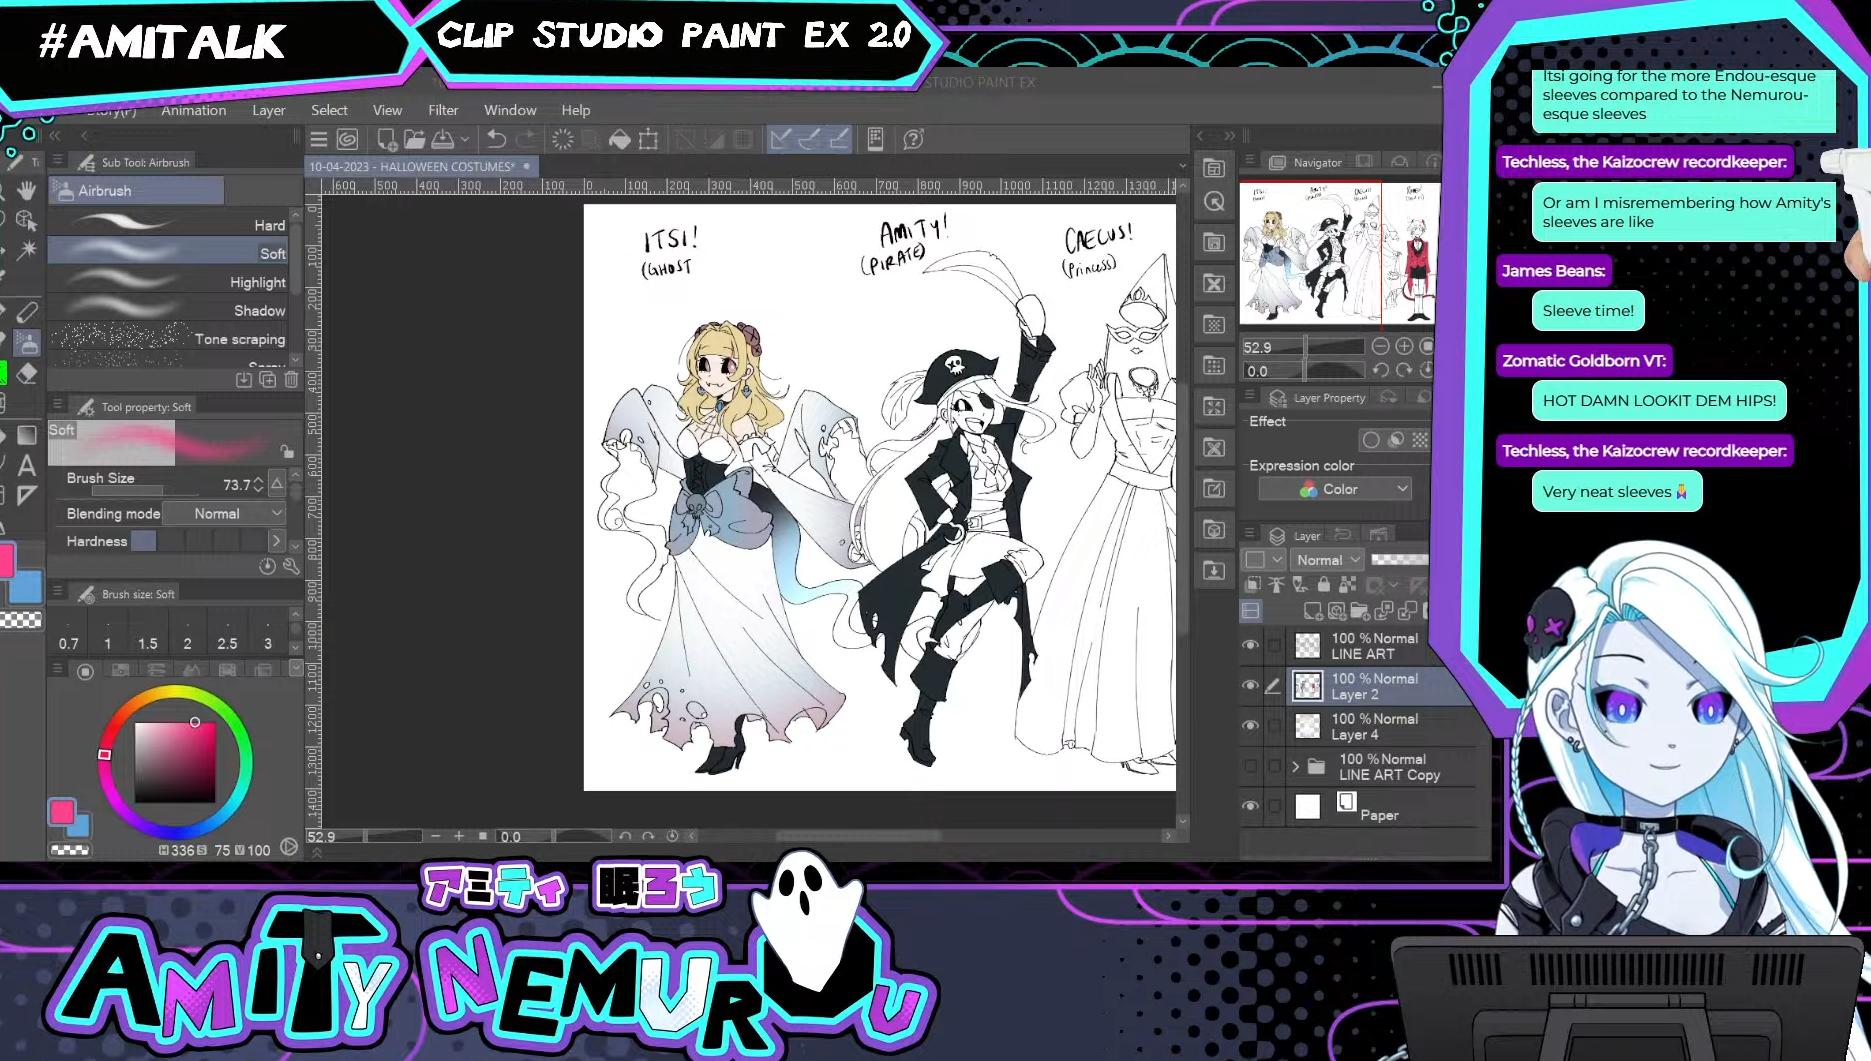Image resolution: width=1871 pixels, height=1061 pixels.
Task: Expand the LINE ART Copy folder
Action: click(x=1296, y=767)
